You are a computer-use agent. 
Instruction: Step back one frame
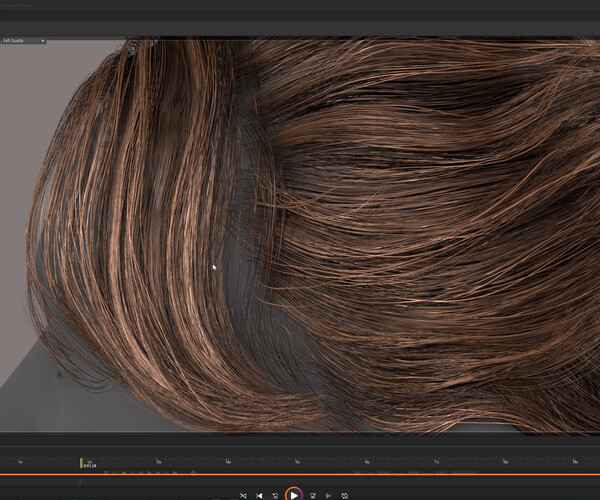tap(276, 494)
